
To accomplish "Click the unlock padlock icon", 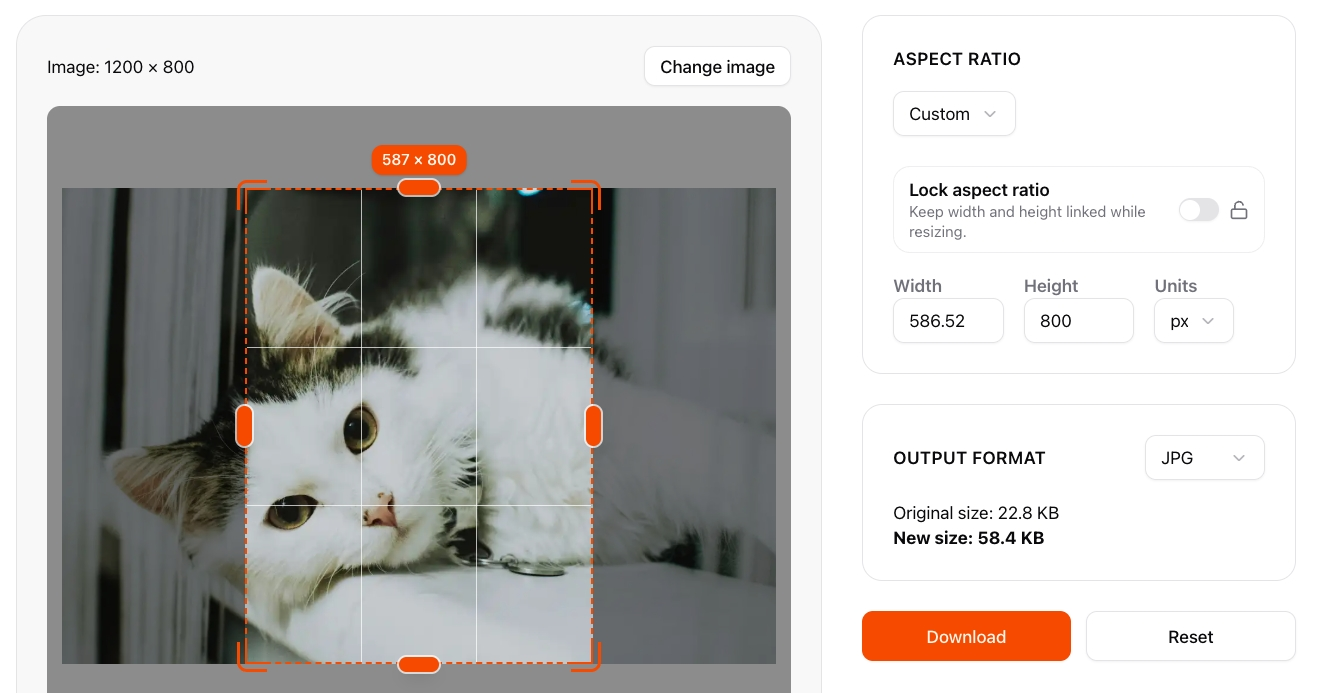I will (x=1239, y=210).
